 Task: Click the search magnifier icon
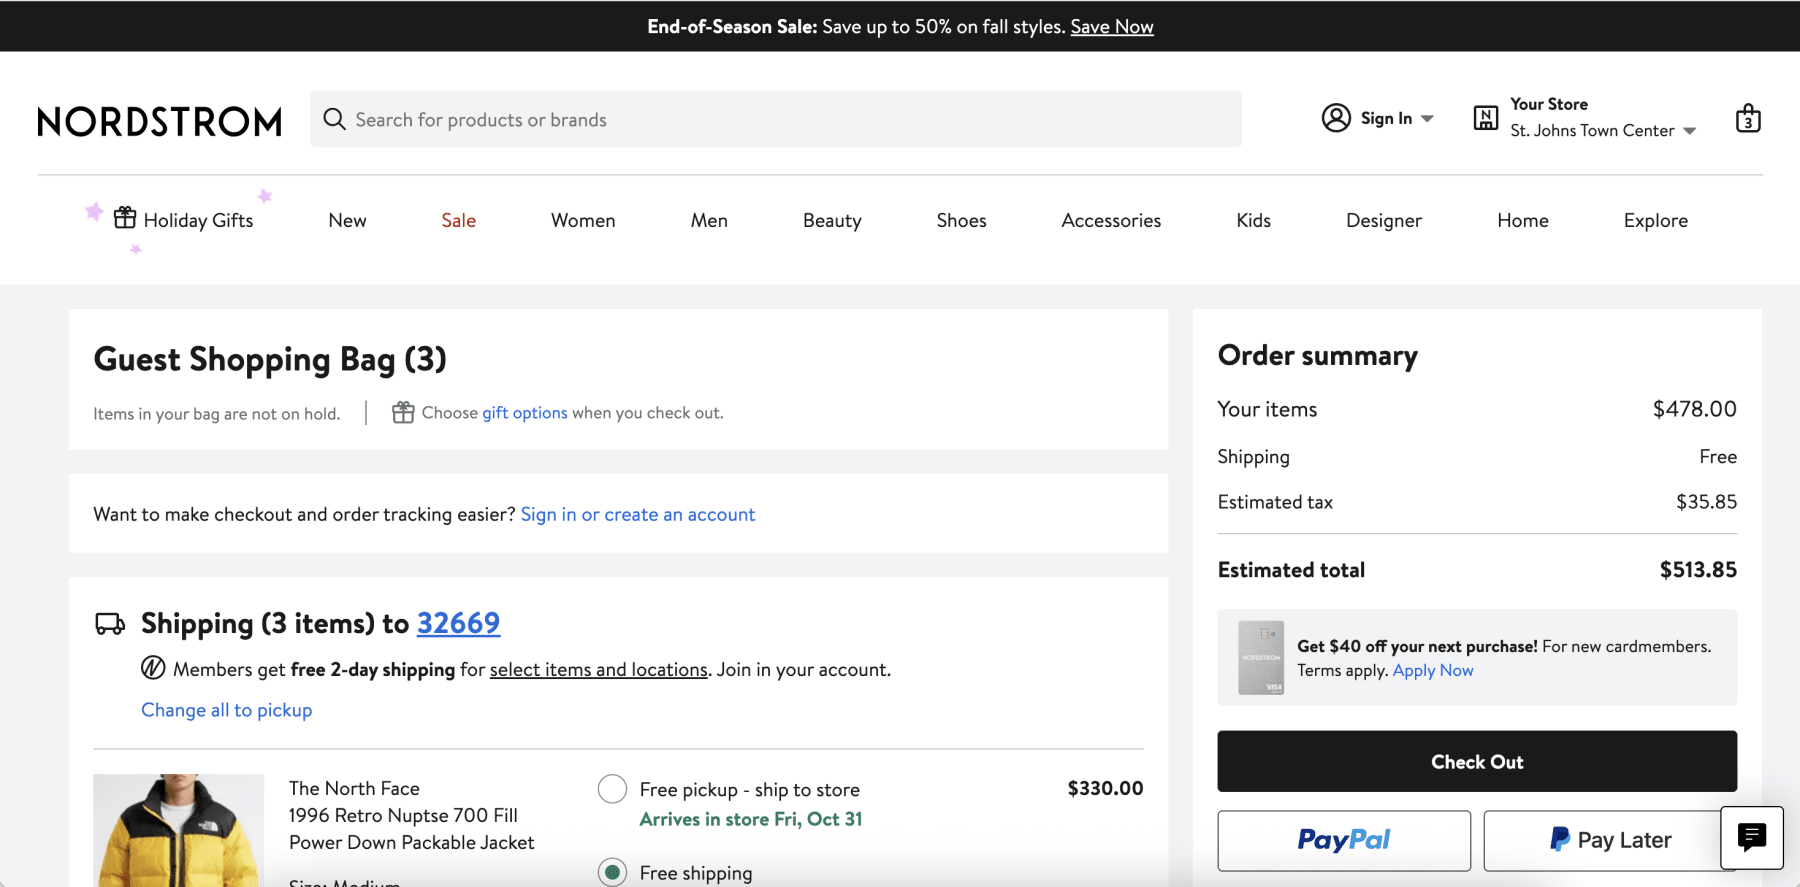click(334, 120)
